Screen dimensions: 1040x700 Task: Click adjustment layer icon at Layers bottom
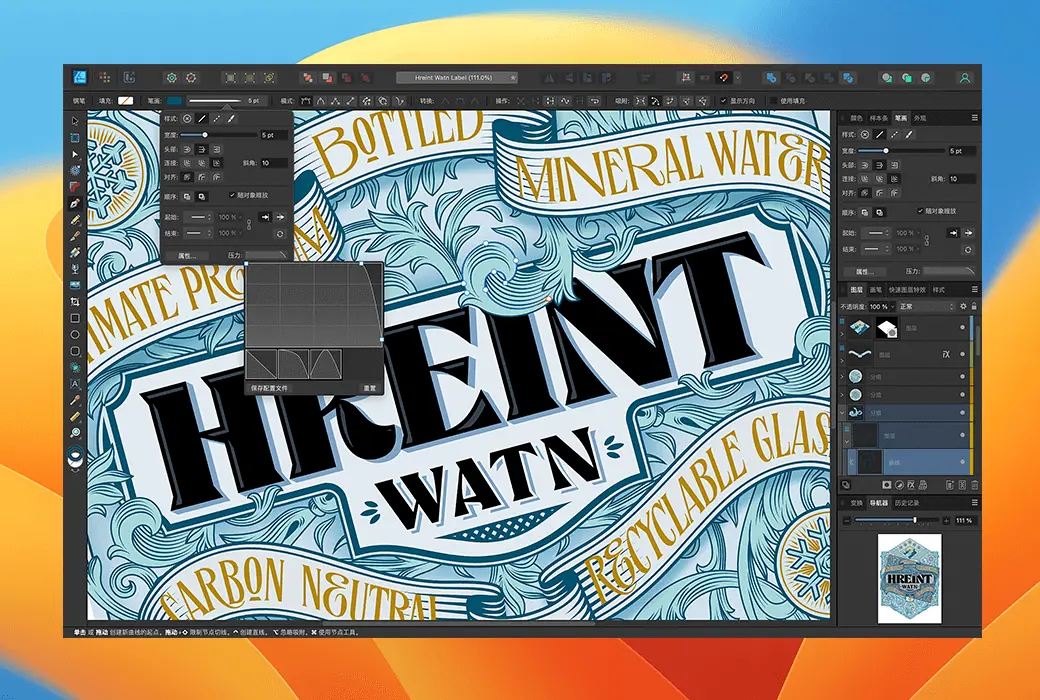point(899,485)
